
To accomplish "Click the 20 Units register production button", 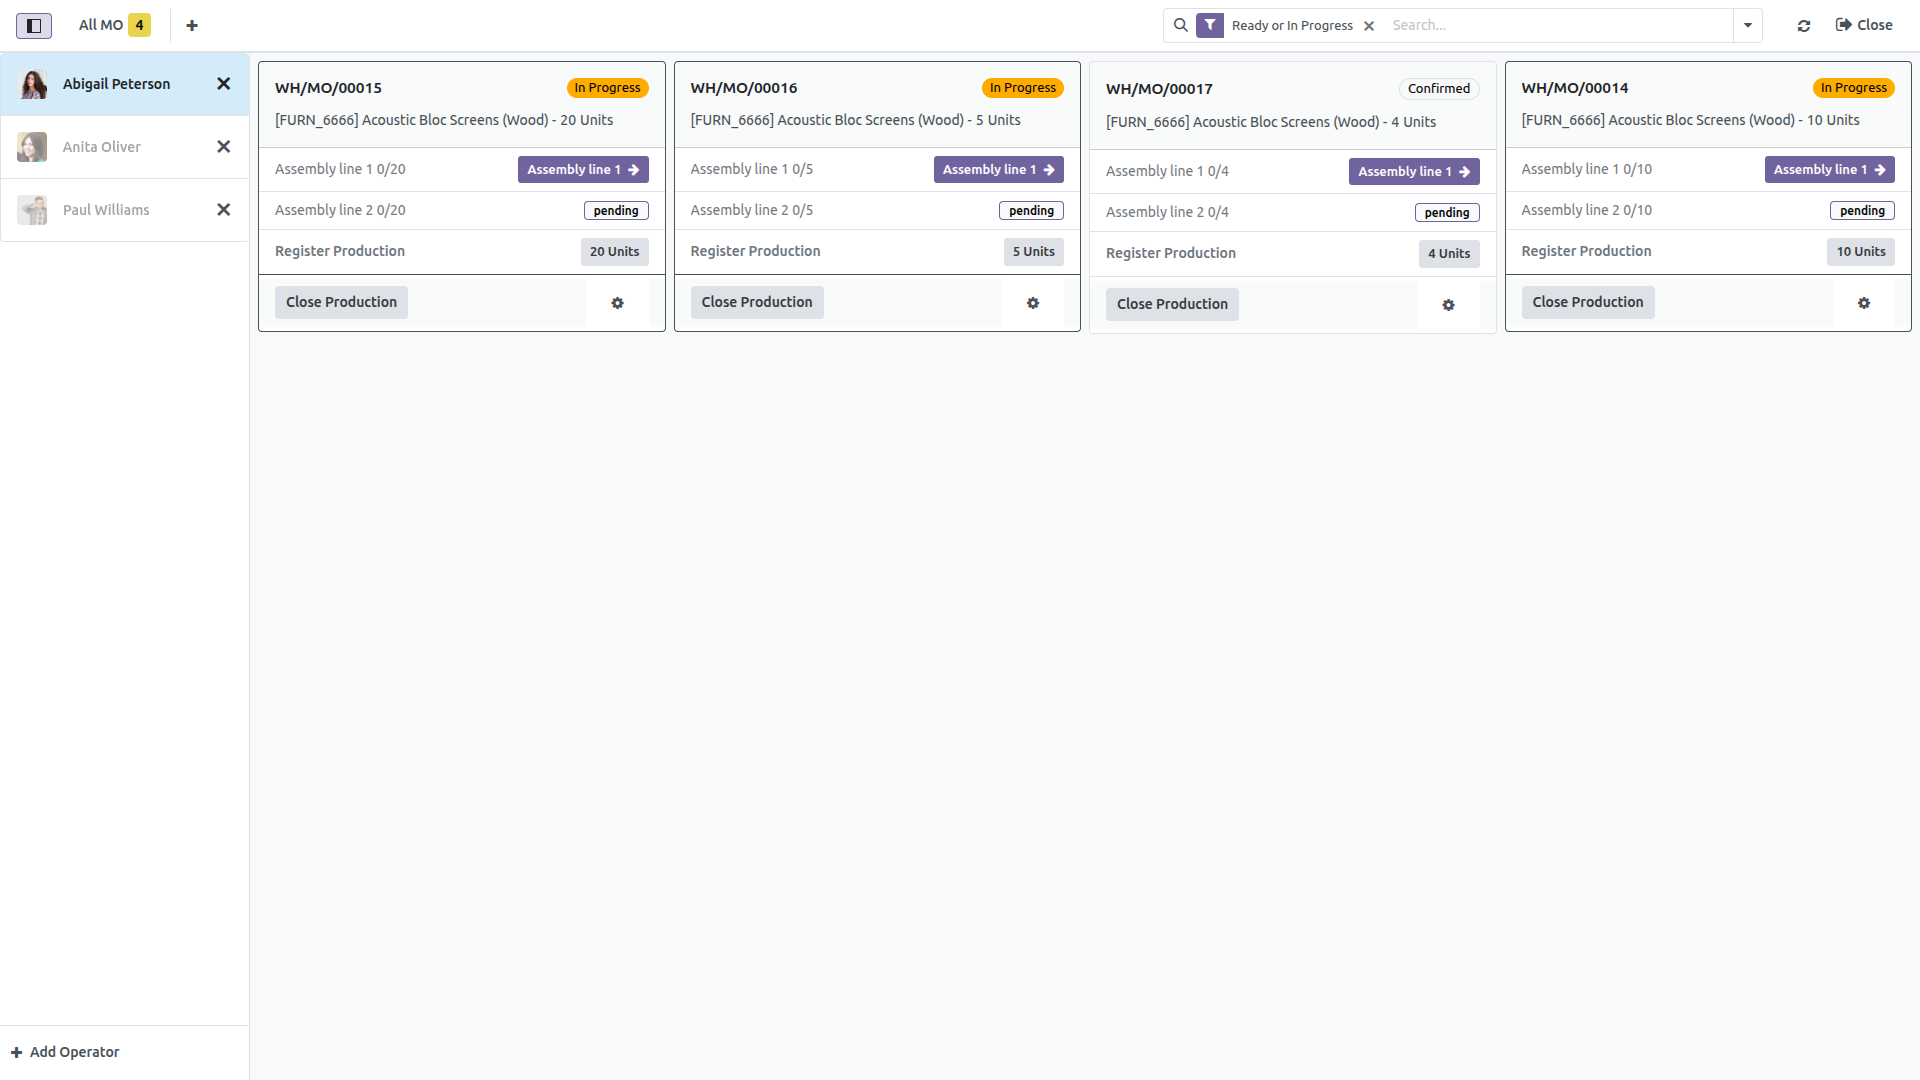I will [x=614, y=252].
